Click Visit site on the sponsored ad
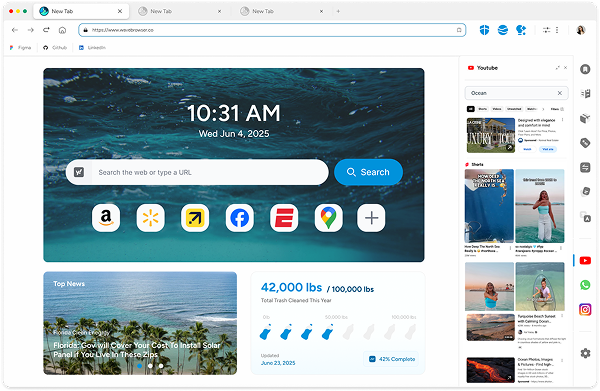This screenshot has height=391, width=600. point(548,149)
